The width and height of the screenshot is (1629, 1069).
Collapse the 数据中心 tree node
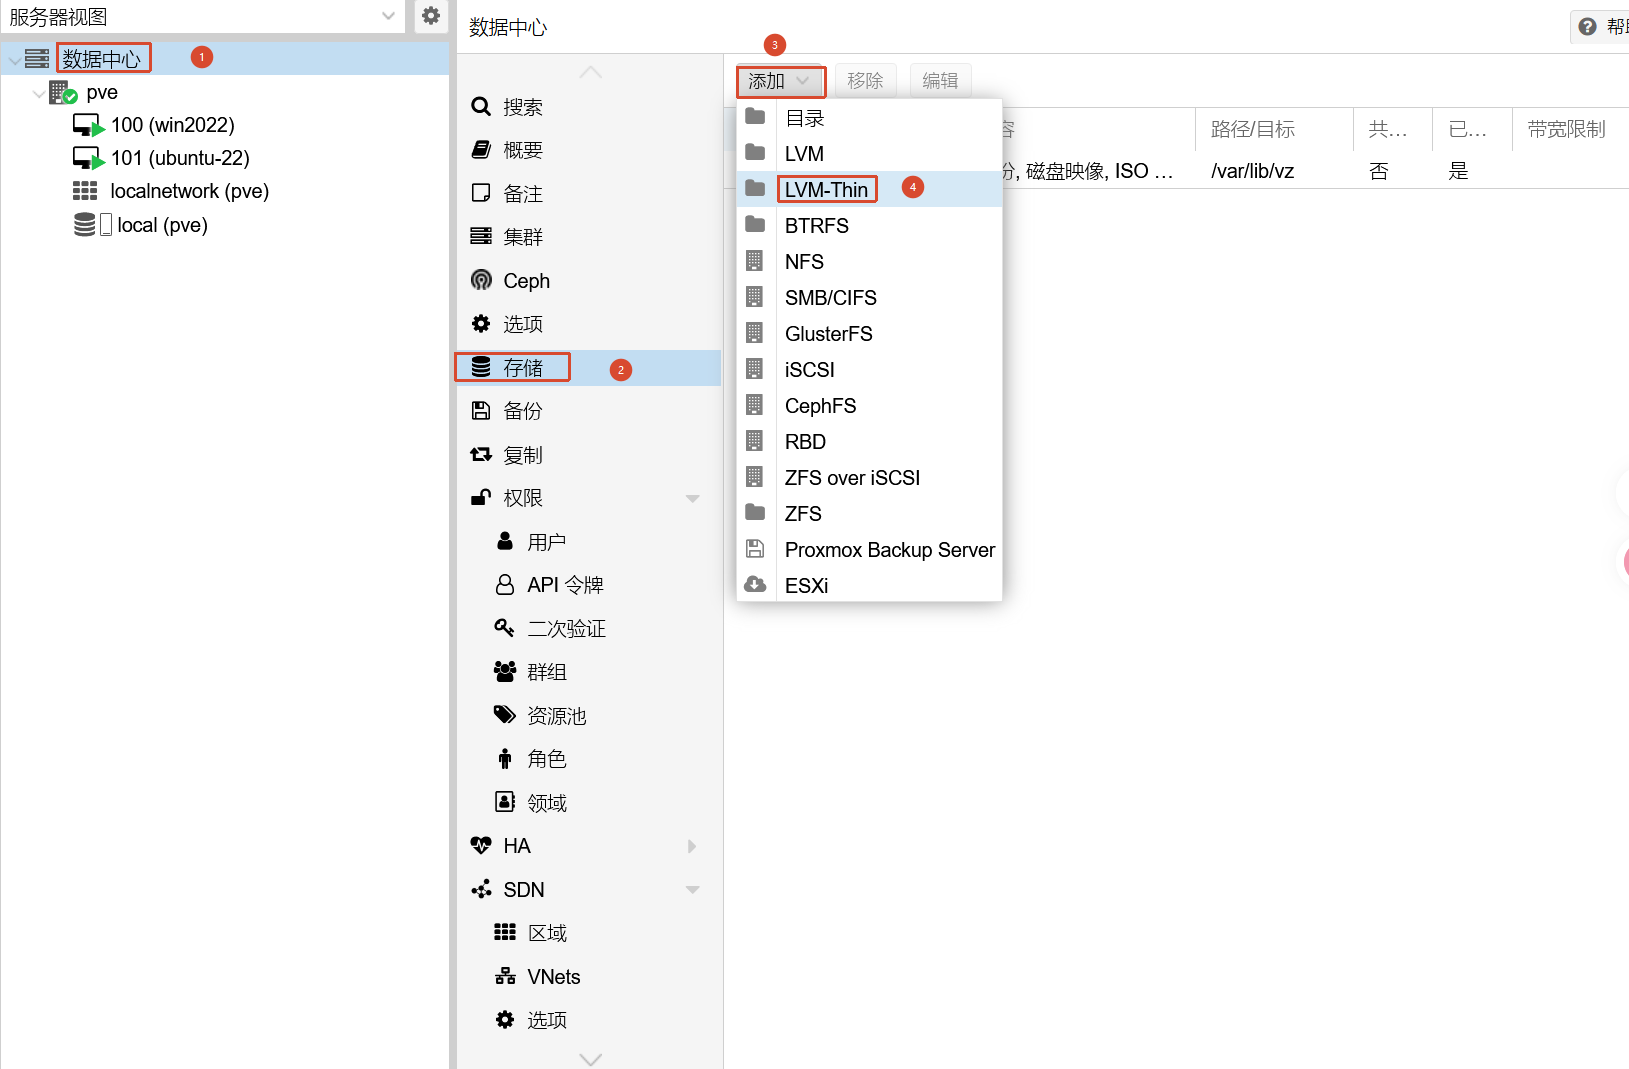tap(14, 60)
